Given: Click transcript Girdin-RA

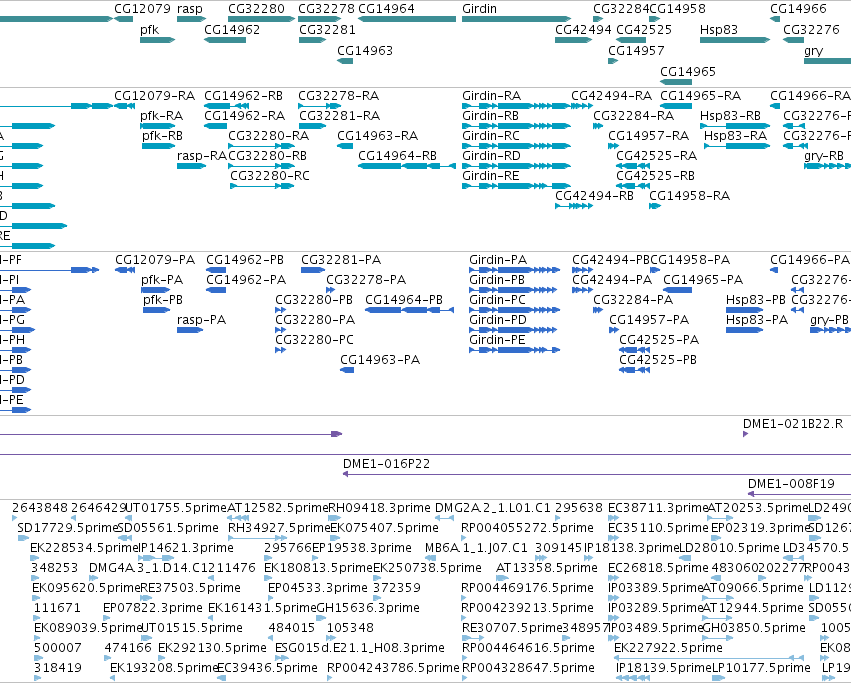Looking at the screenshot, I should coord(516,106).
